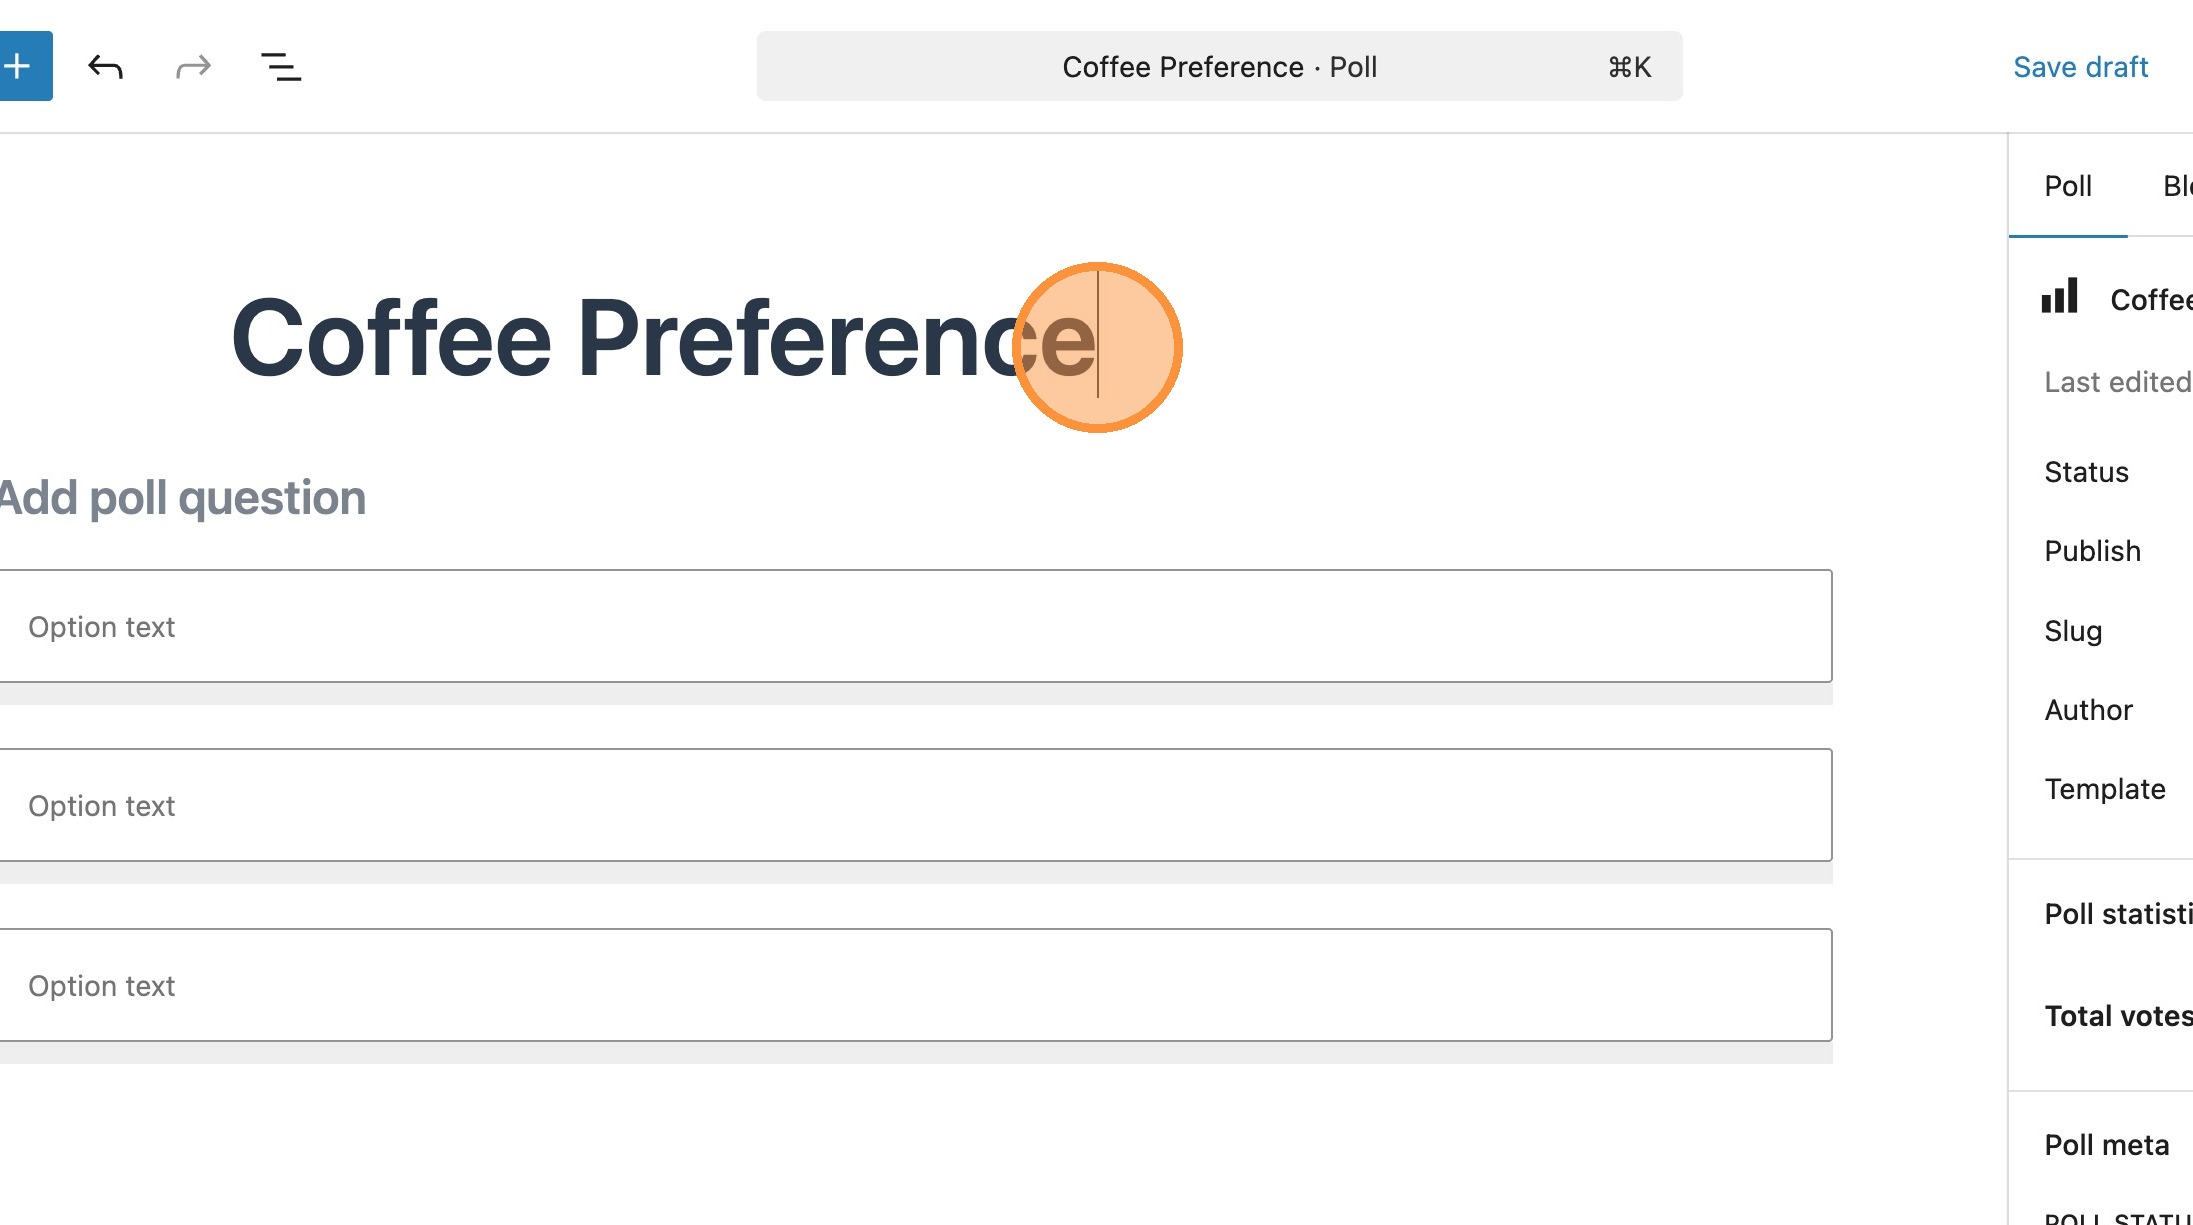Switch to the Block sidebar tab
This screenshot has height=1225, width=2193.
tap(2176, 186)
